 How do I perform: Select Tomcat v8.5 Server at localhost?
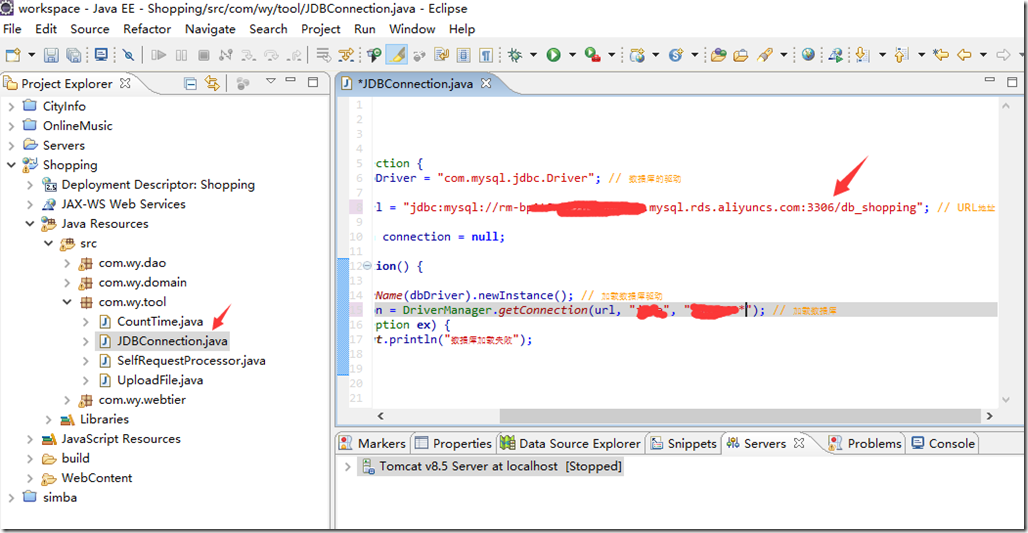pyautogui.click(x=492, y=467)
